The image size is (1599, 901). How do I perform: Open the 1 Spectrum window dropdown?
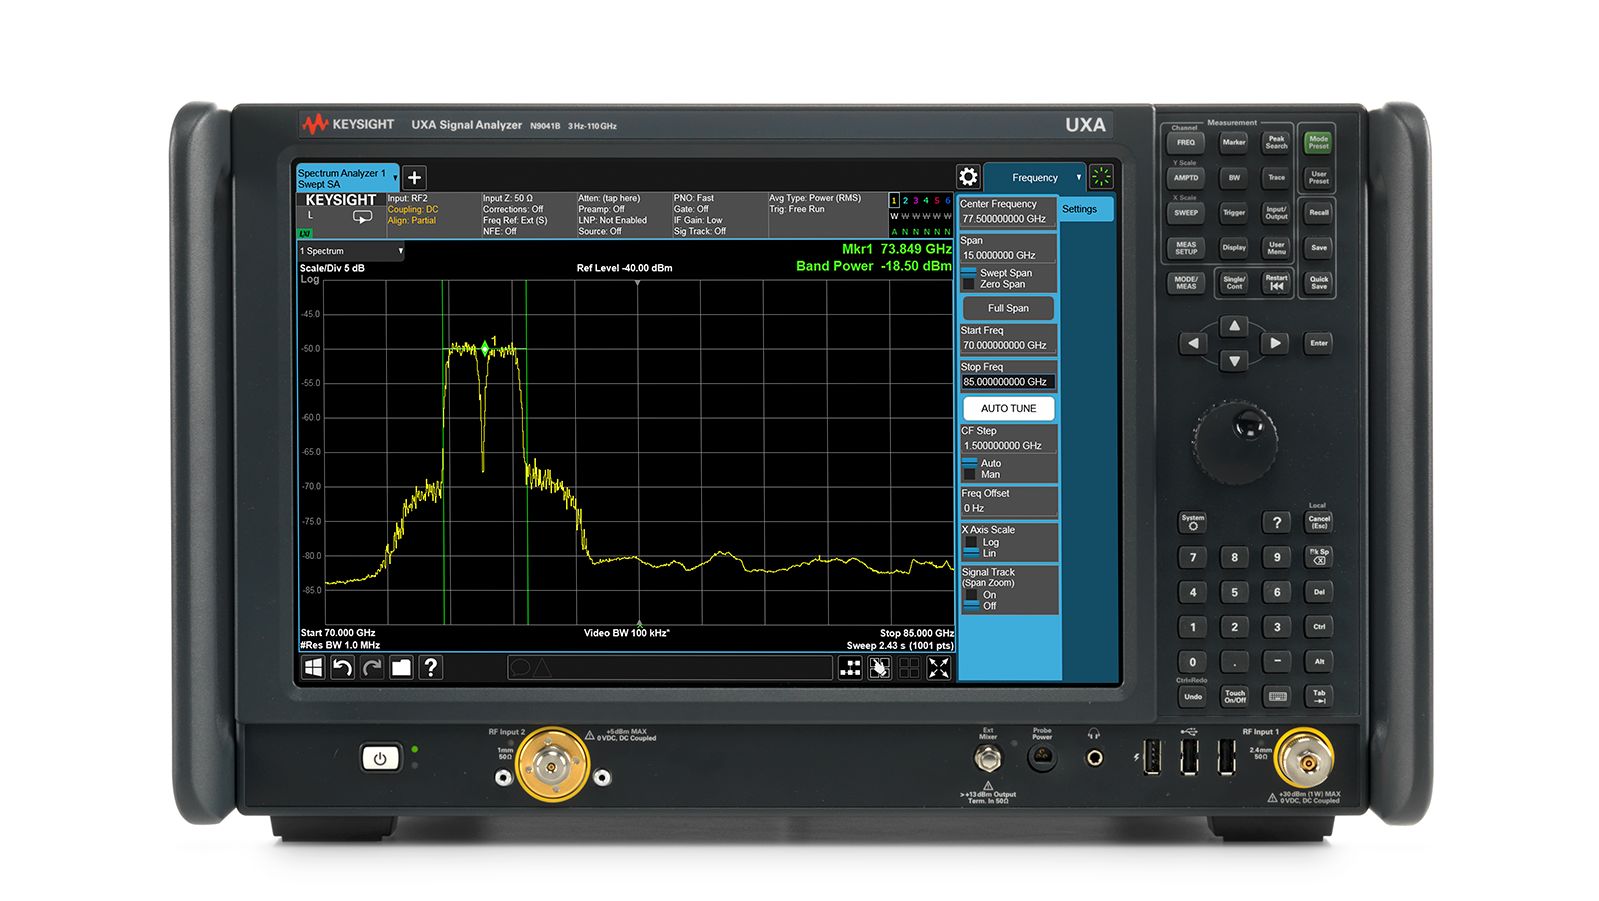(x=351, y=251)
